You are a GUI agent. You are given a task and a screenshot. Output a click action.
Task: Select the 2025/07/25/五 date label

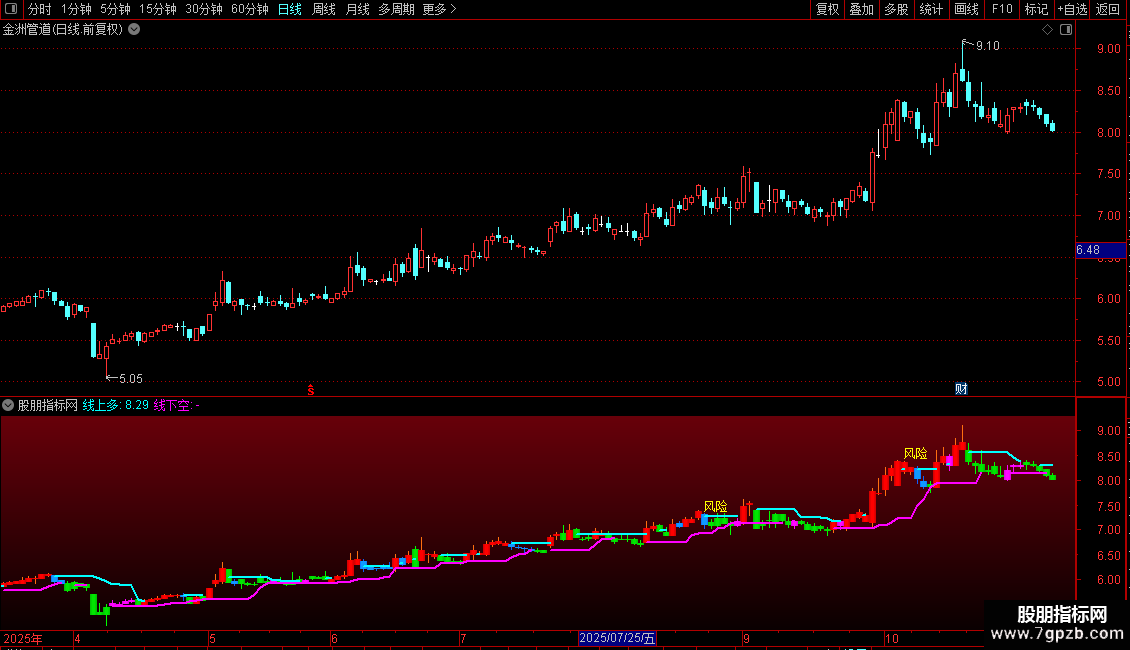[617, 638]
